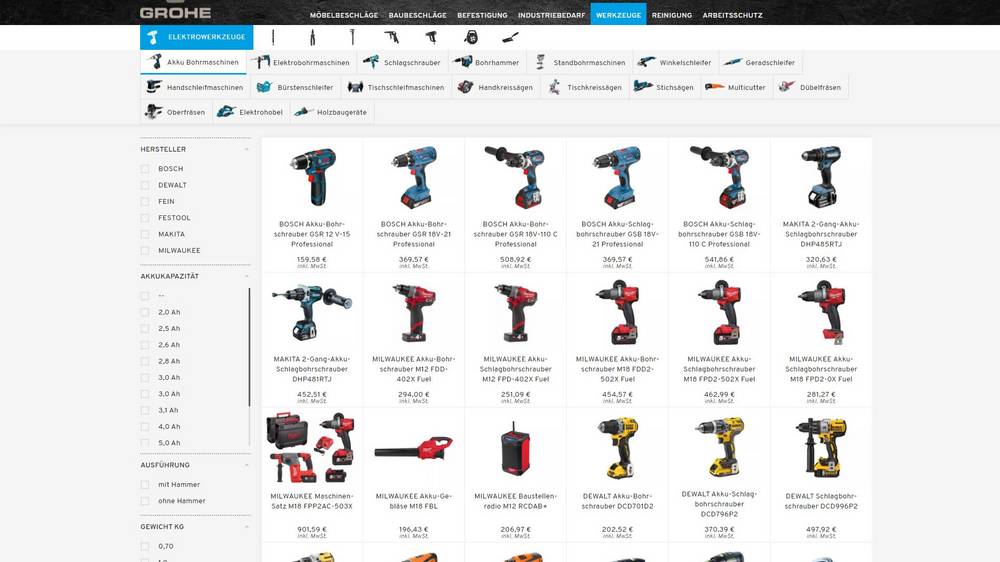Image resolution: width=1000 pixels, height=562 pixels.
Task: Open the BOSCH GSB 18V-110 C image
Action: (x=719, y=177)
